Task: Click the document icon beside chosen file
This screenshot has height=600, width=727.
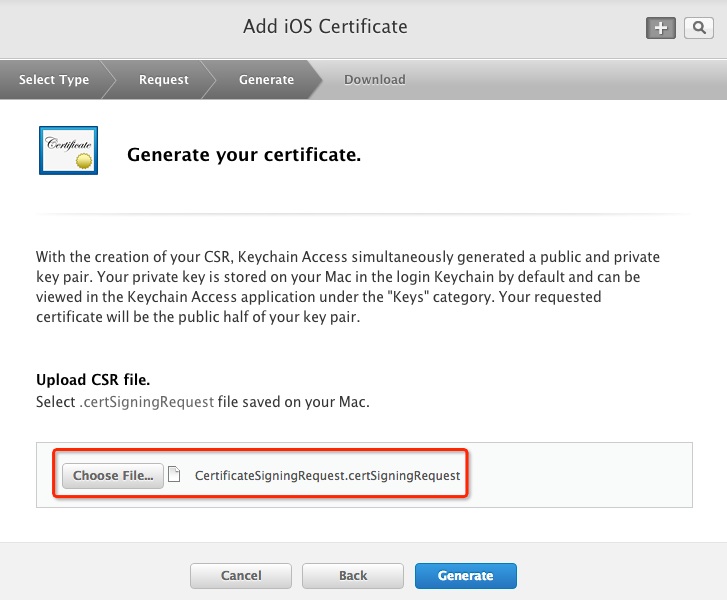Action: (x=174, y=476)
